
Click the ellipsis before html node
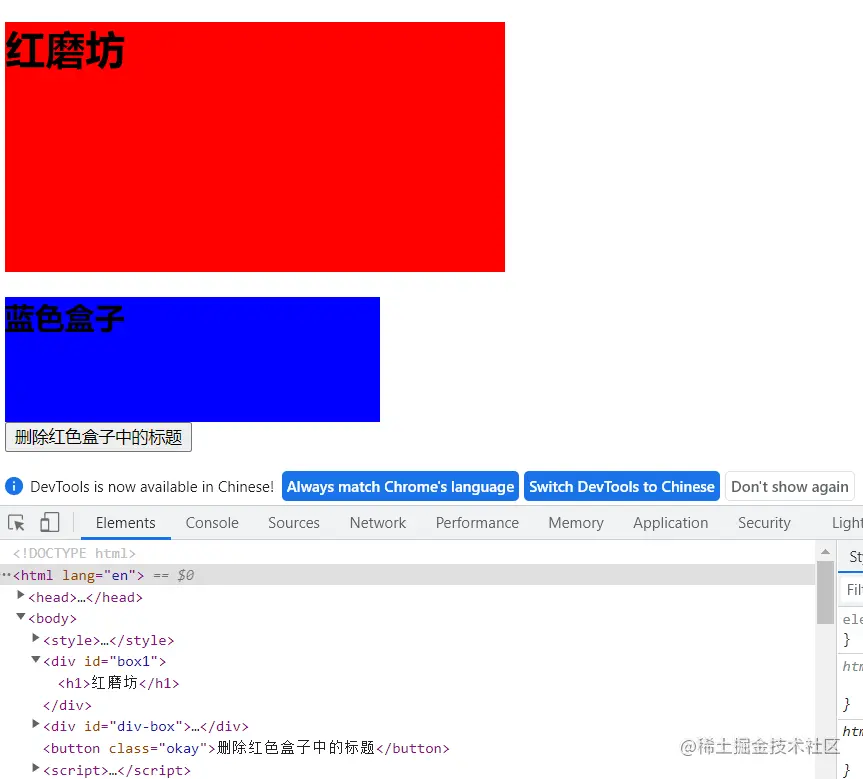[x=6, y=575]
